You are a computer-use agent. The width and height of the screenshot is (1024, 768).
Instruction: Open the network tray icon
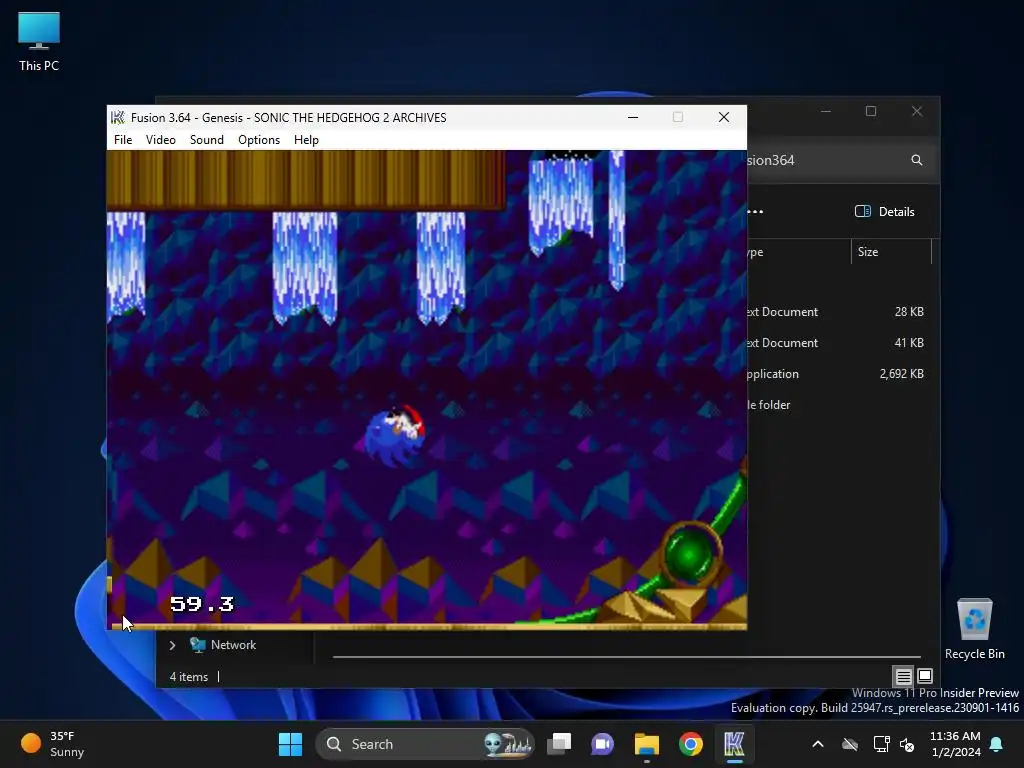pos(881,744)
